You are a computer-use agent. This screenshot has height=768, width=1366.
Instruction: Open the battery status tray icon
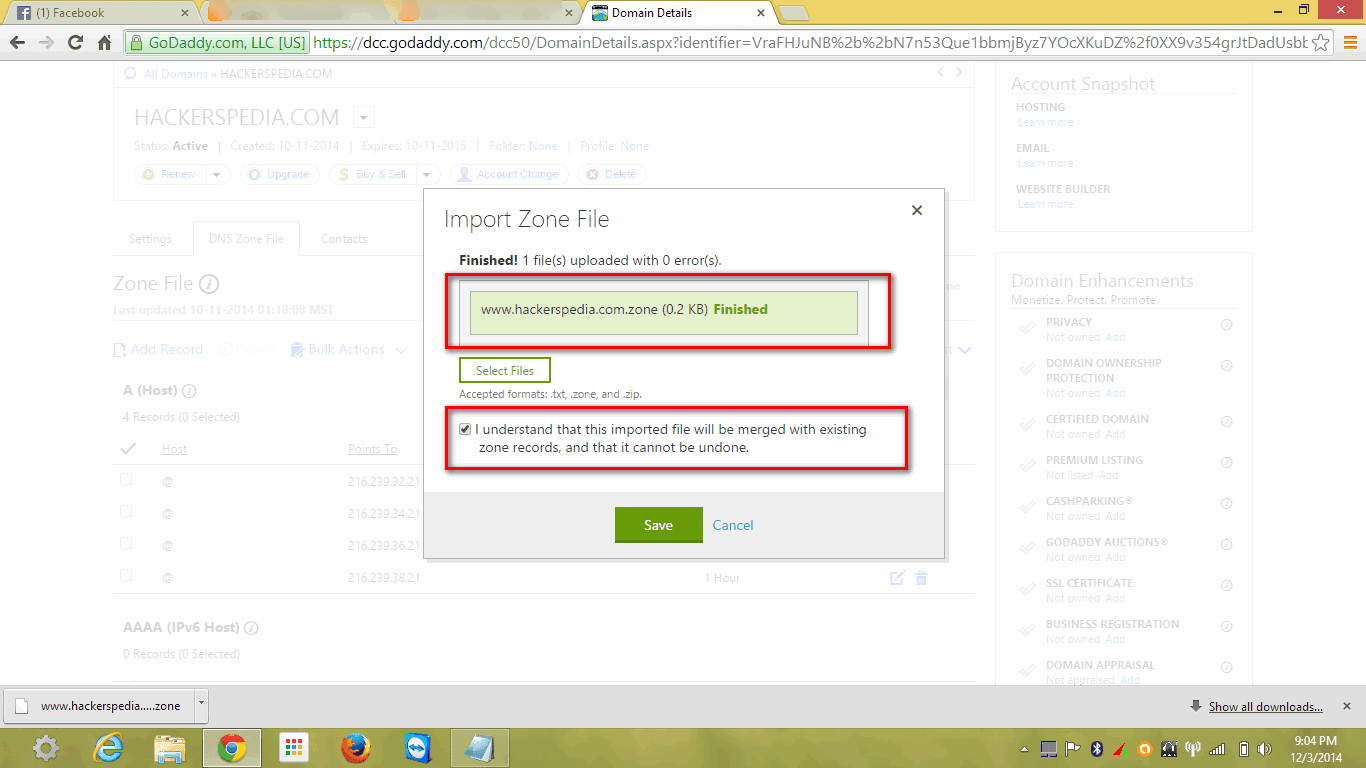[1243, 749]
